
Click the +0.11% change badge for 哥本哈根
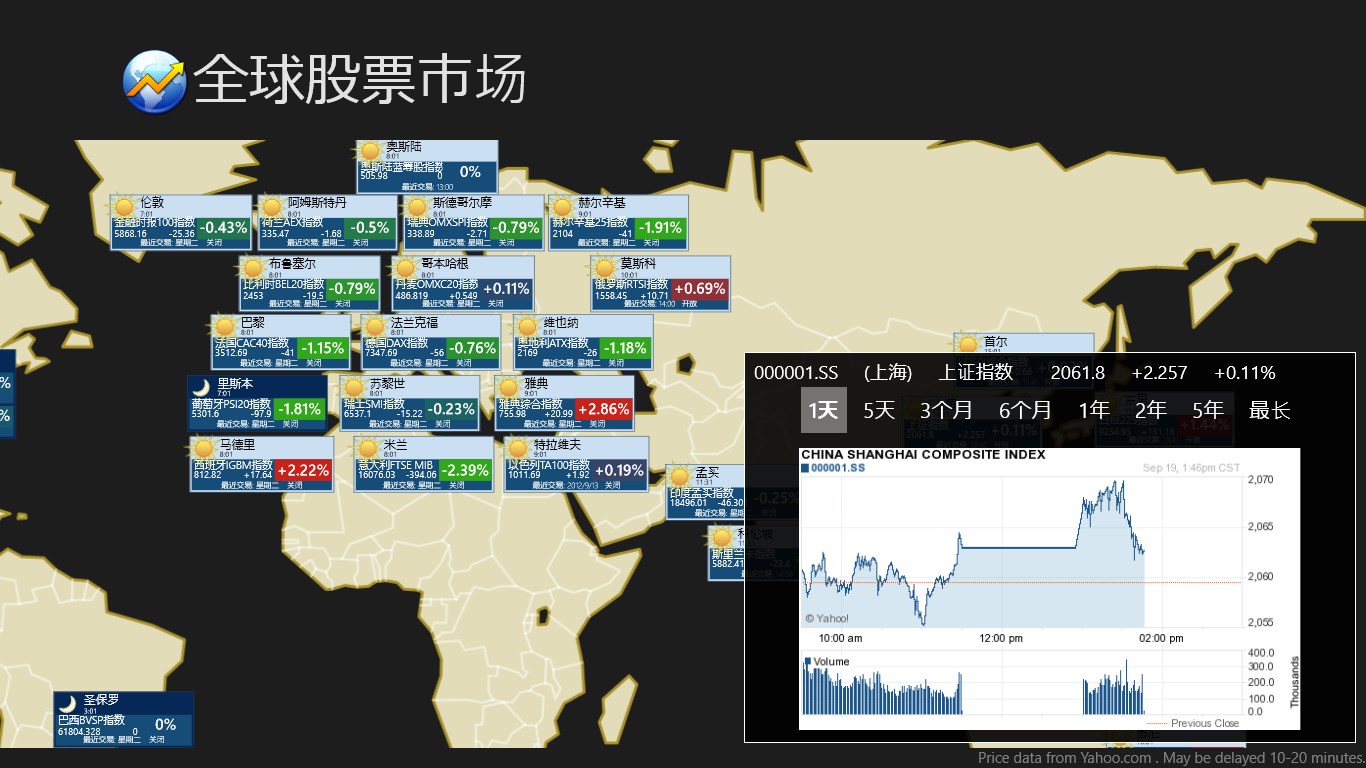pyautogui.click(x=506, y=289)
